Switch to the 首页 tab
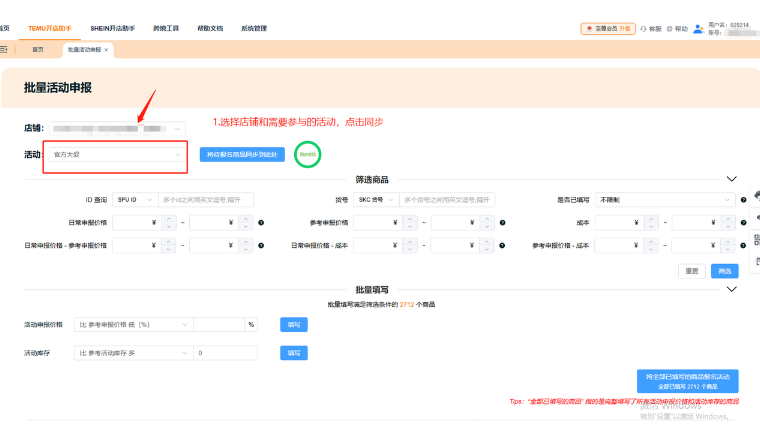This screenshot has height=440, width=760. coord(38,50)
